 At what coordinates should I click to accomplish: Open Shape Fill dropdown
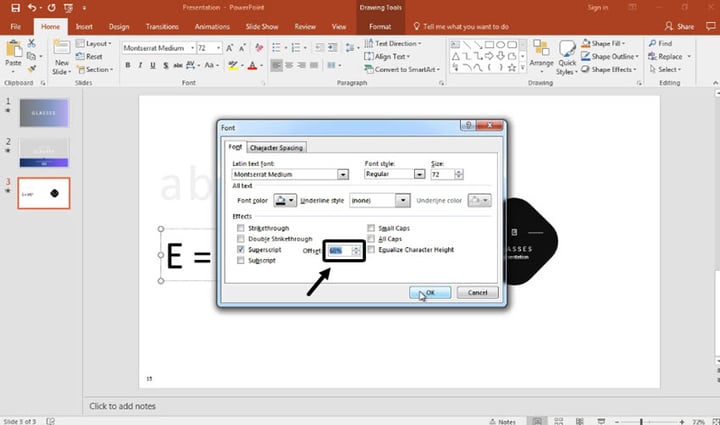(x=603, y=43)
